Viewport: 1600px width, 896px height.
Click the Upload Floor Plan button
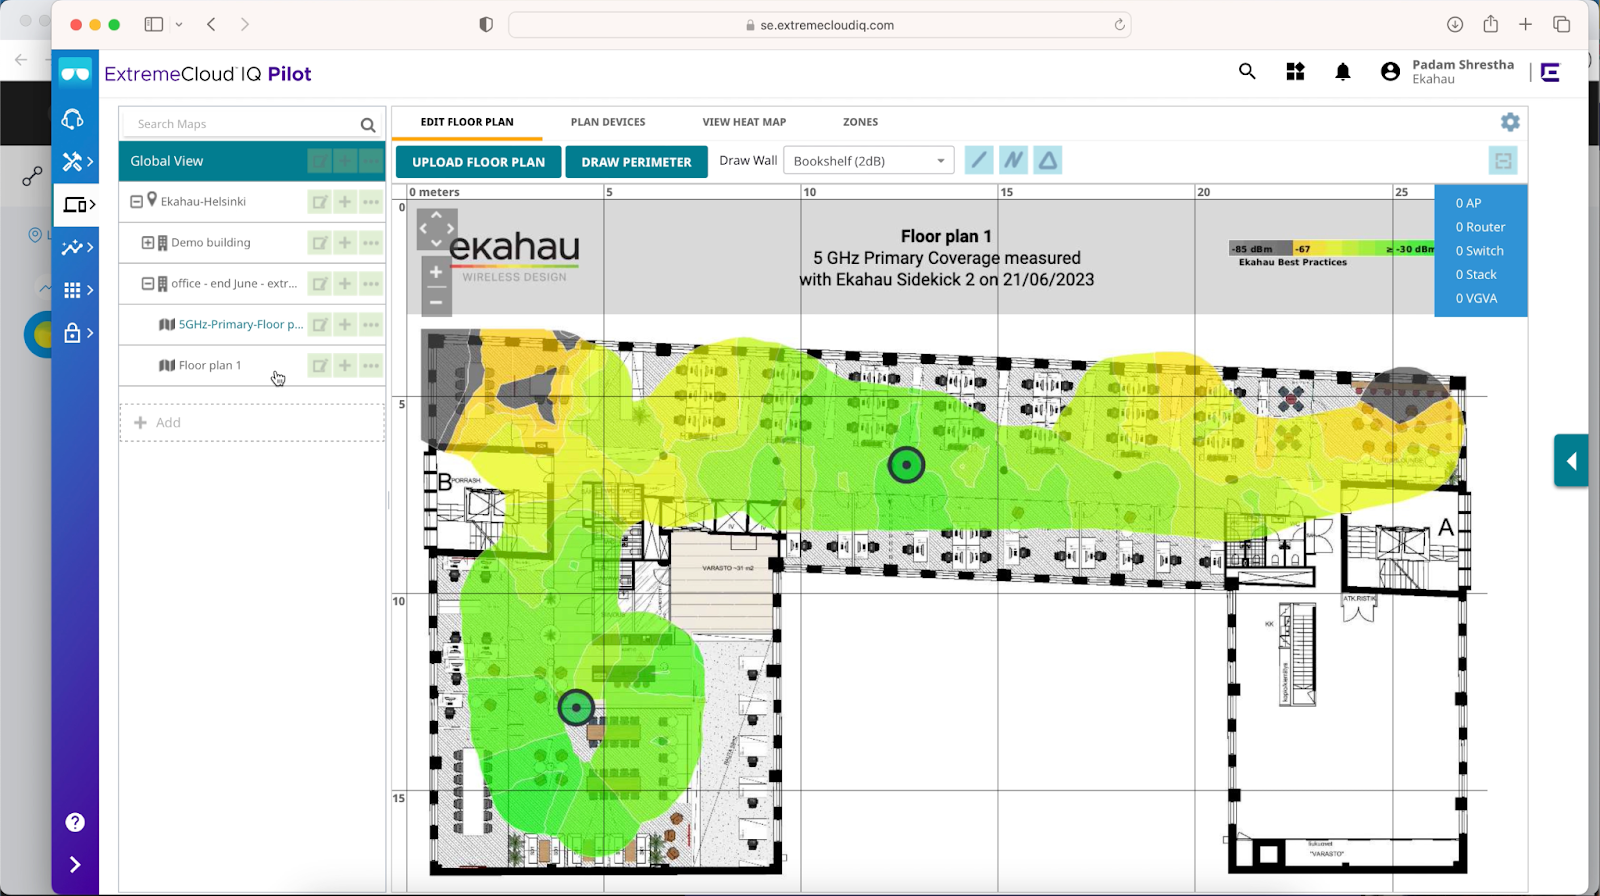pos(478,162)
